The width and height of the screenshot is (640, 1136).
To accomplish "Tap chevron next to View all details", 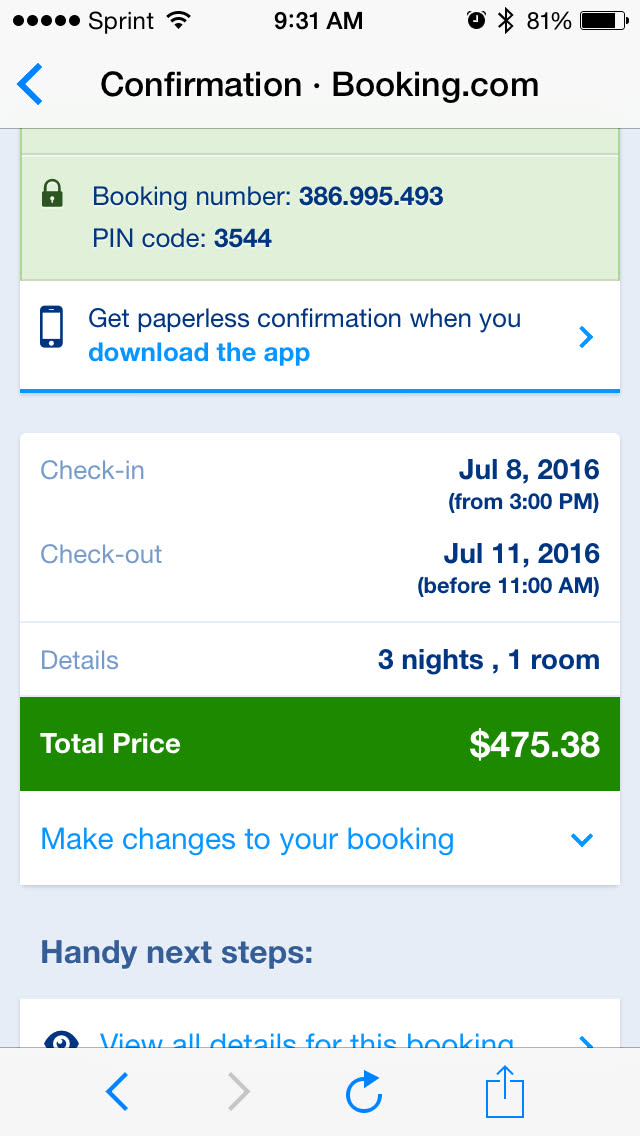I will click(587, 1043).
